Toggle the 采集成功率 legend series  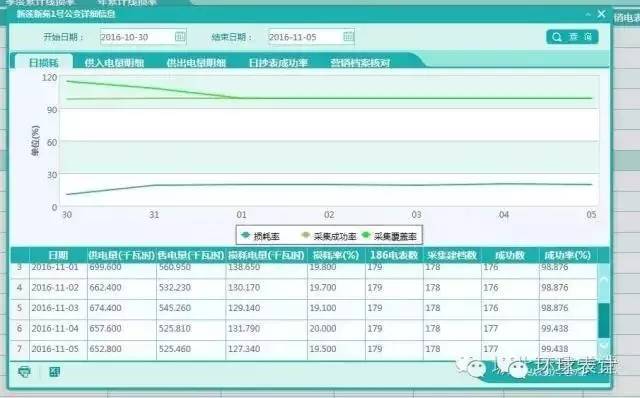tap(329, 236)
